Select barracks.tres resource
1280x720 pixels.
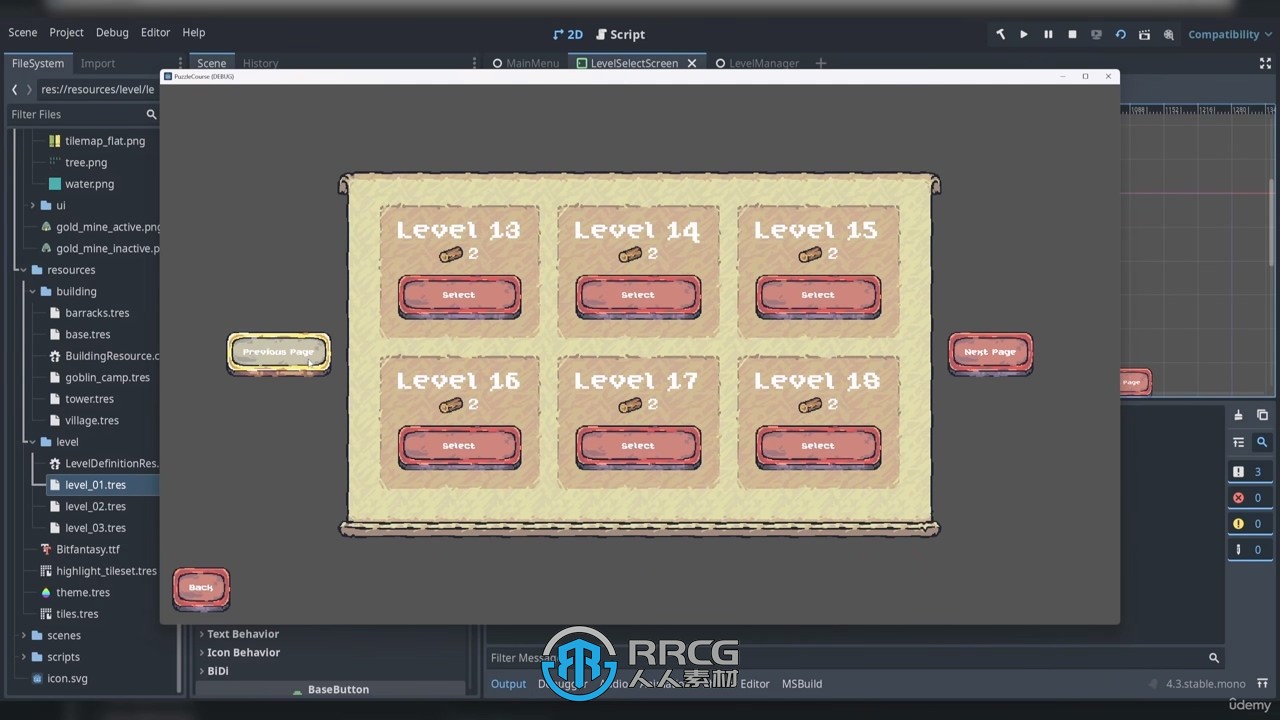96,313
